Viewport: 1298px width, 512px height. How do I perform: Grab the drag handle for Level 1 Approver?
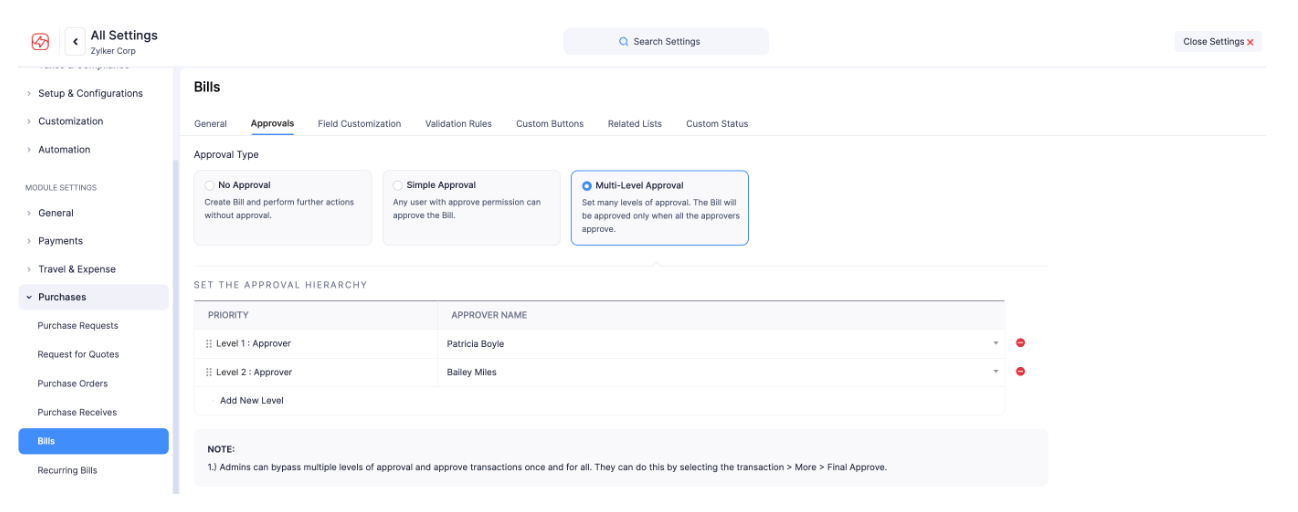click(209, 344)
